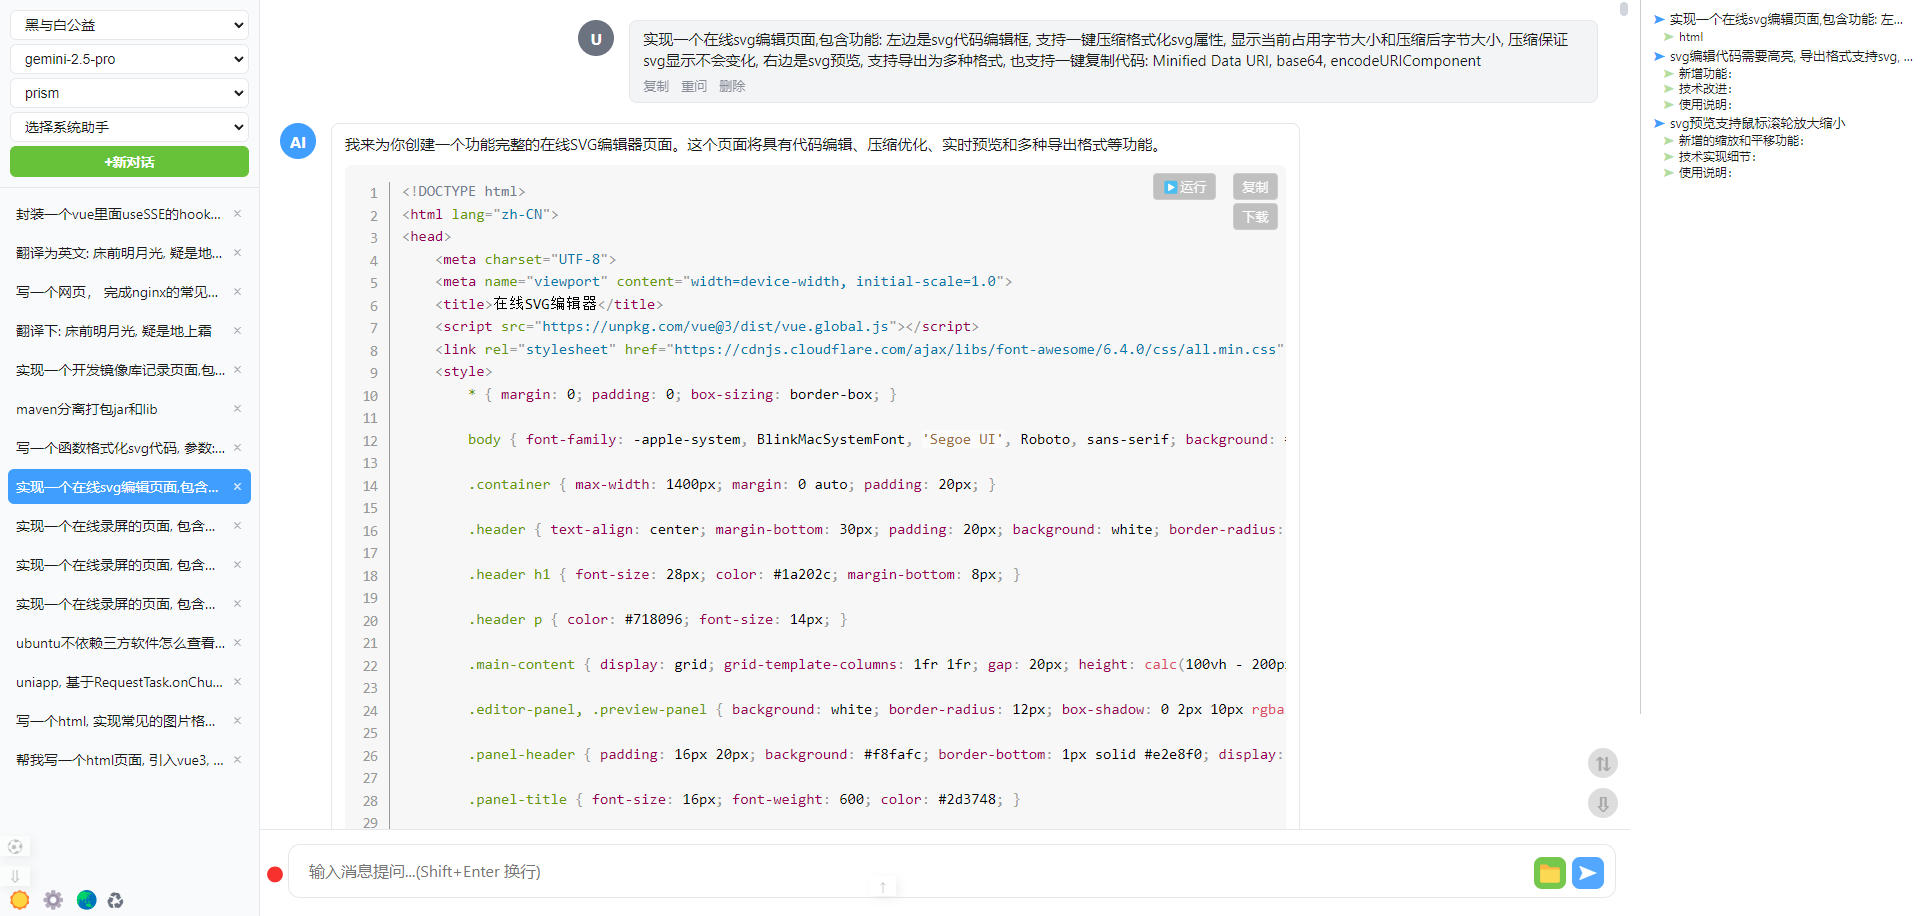The height and width of the screenshot is (916, 1920).
Task: Remove the '翻译为英文: 床前明月光' conversation
Action: coord(237,253)
